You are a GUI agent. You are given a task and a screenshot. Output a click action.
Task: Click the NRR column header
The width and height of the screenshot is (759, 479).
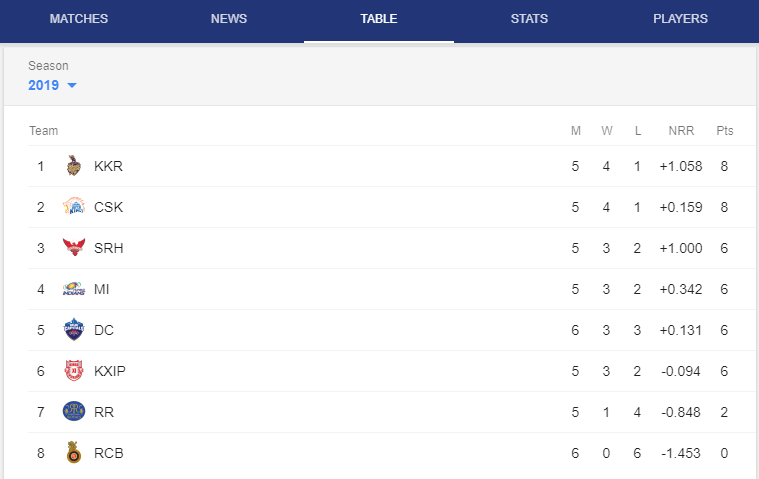tap(681, 131)
